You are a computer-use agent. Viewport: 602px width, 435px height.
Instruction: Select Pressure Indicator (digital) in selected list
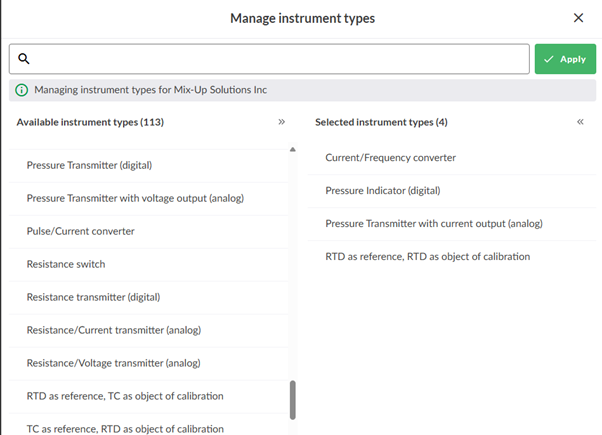click(x=383, y=191)
